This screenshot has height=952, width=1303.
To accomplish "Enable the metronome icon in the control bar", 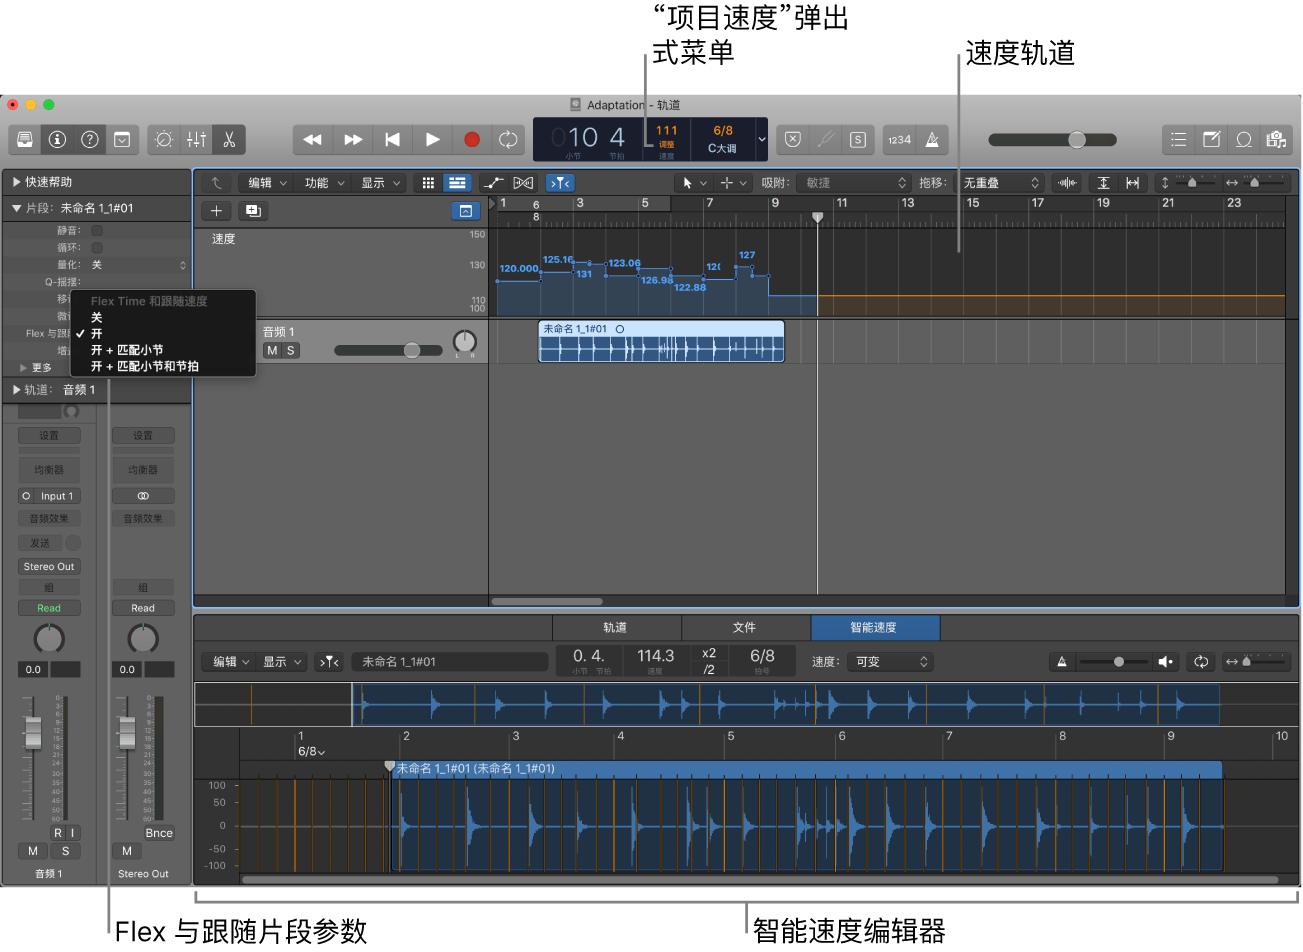I will [933, 140].
